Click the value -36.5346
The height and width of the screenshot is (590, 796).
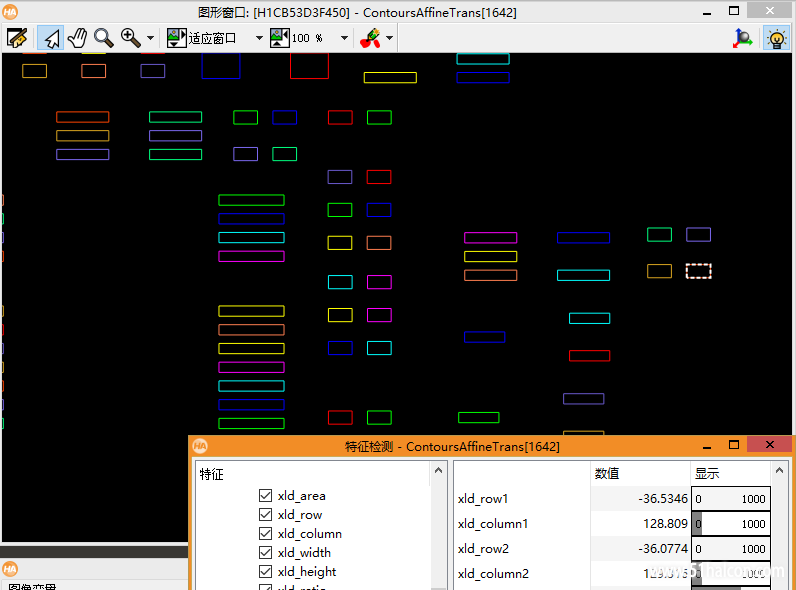(662, 499)
